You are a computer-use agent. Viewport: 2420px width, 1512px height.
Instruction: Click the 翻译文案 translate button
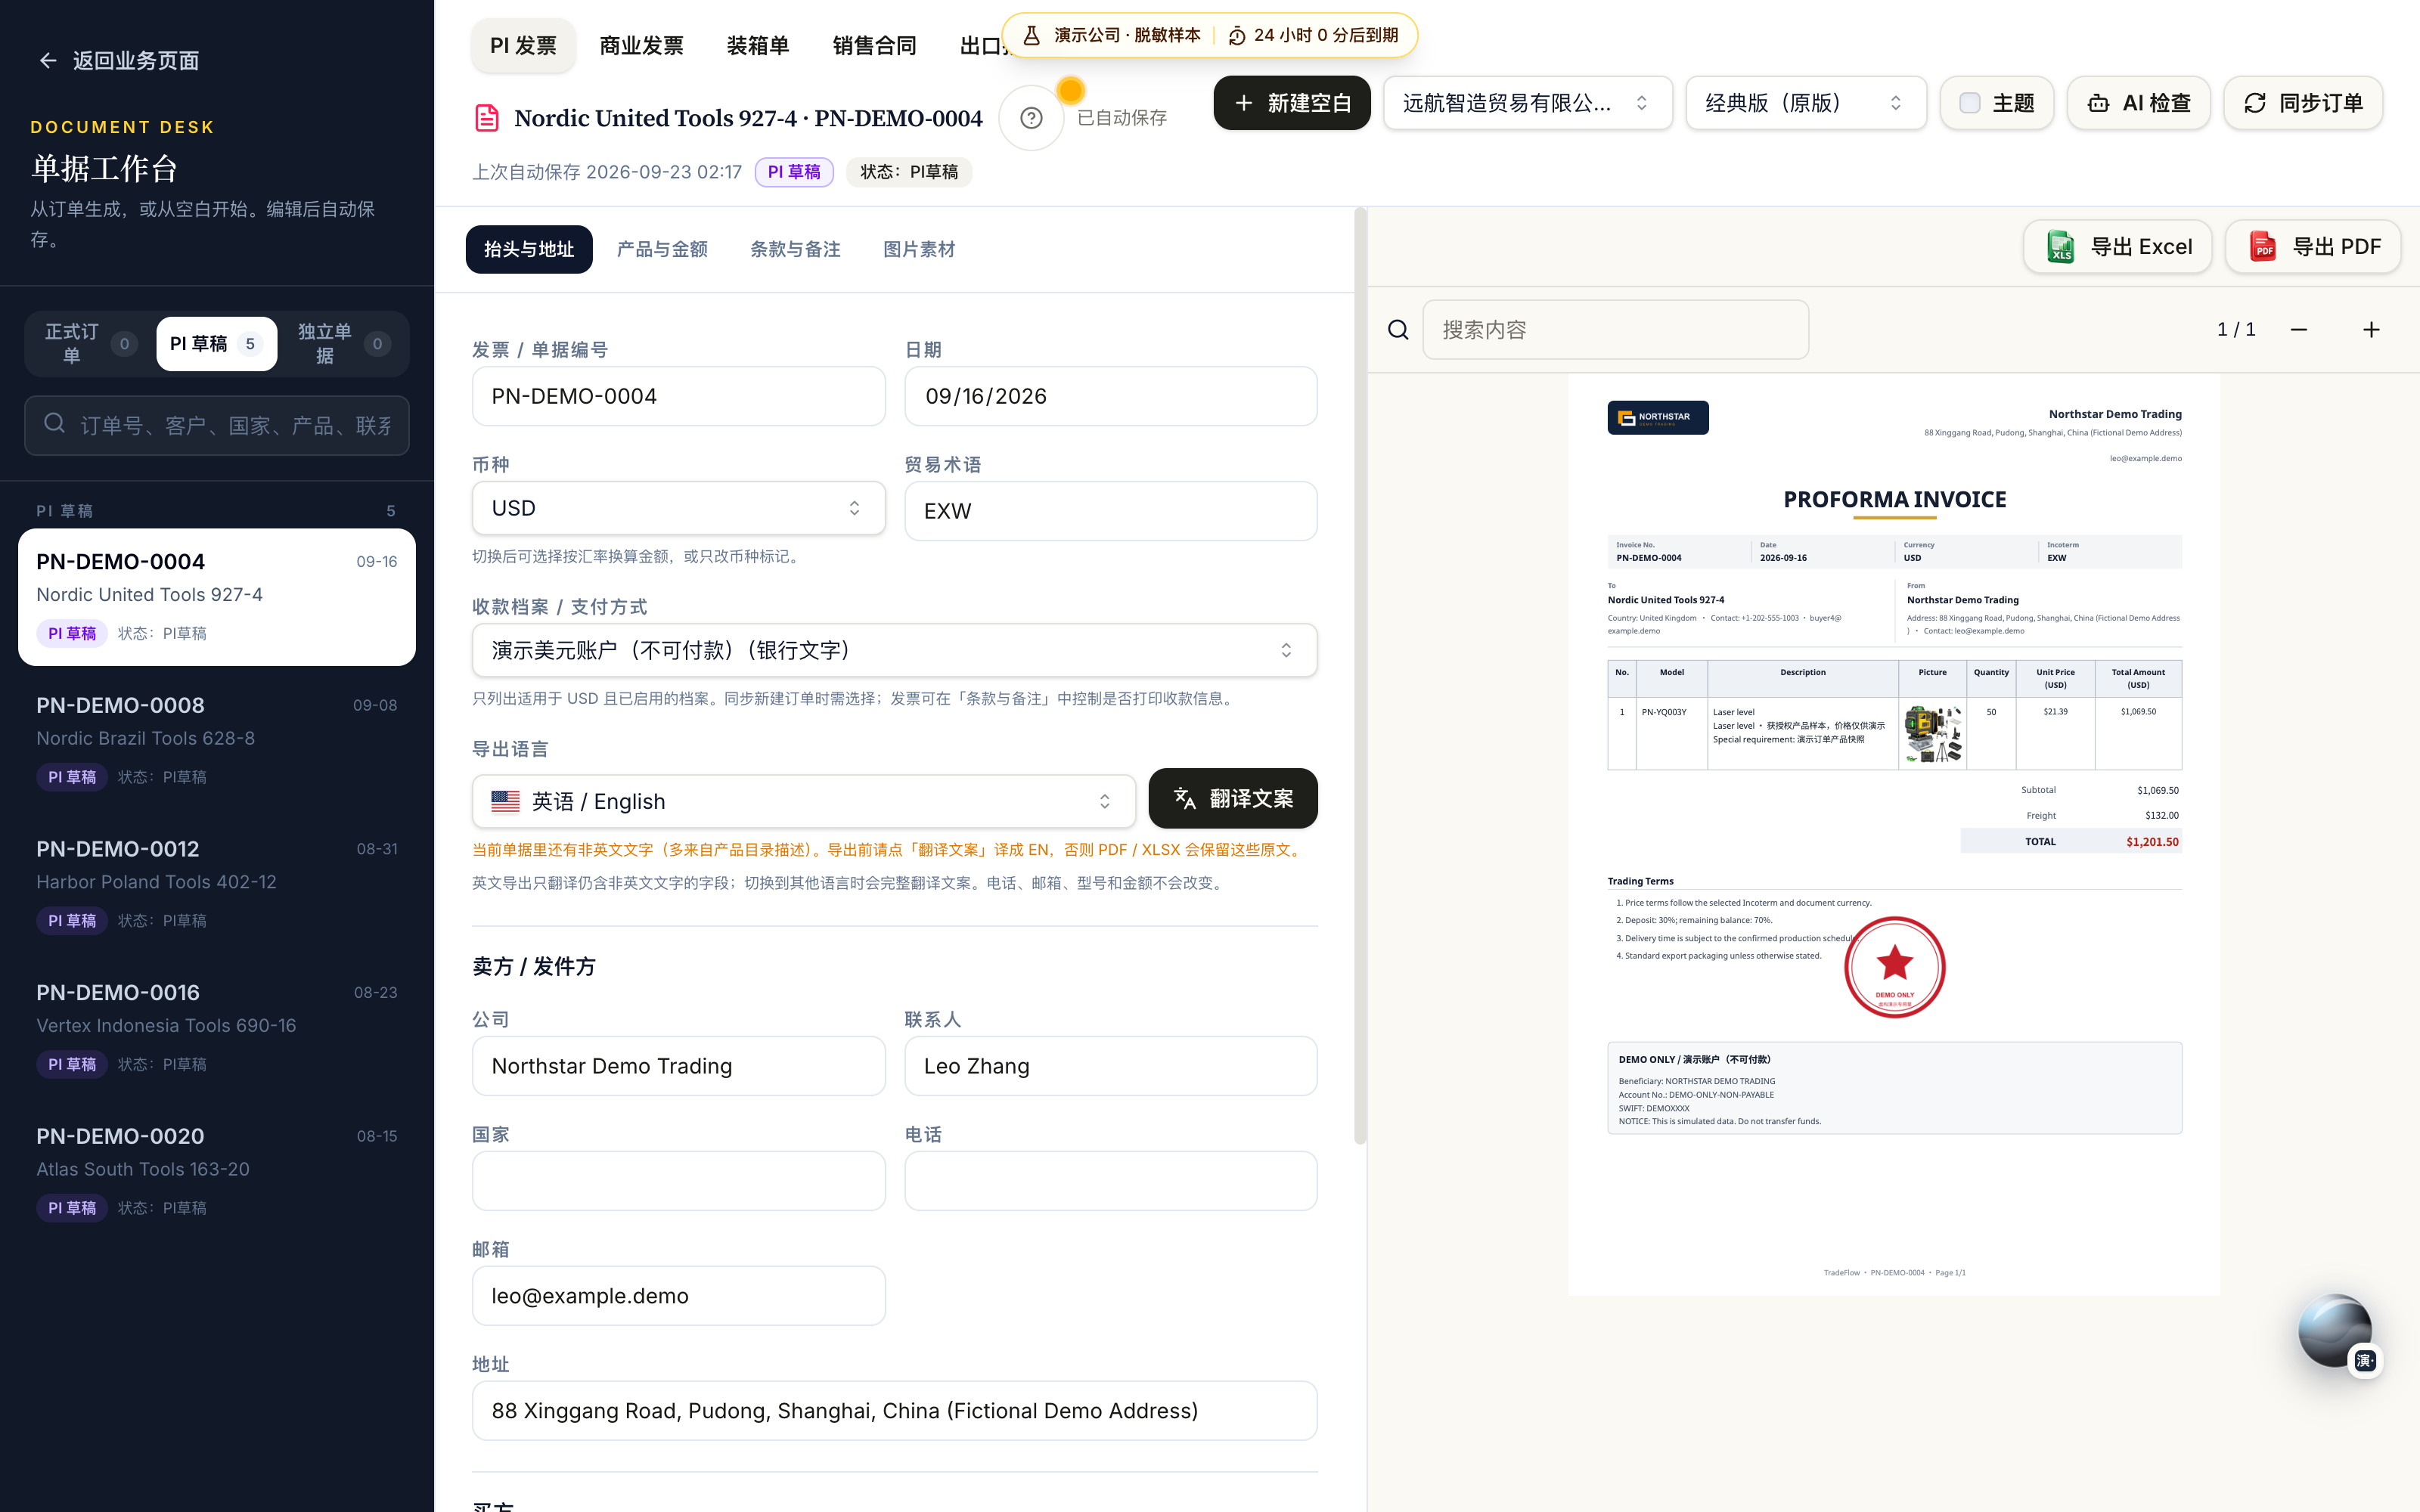pyautogui.click(x=1233, y=799)
